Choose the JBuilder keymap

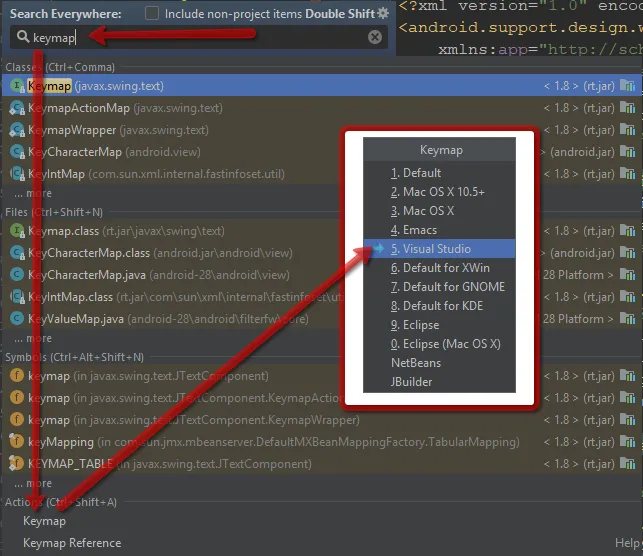439,382
